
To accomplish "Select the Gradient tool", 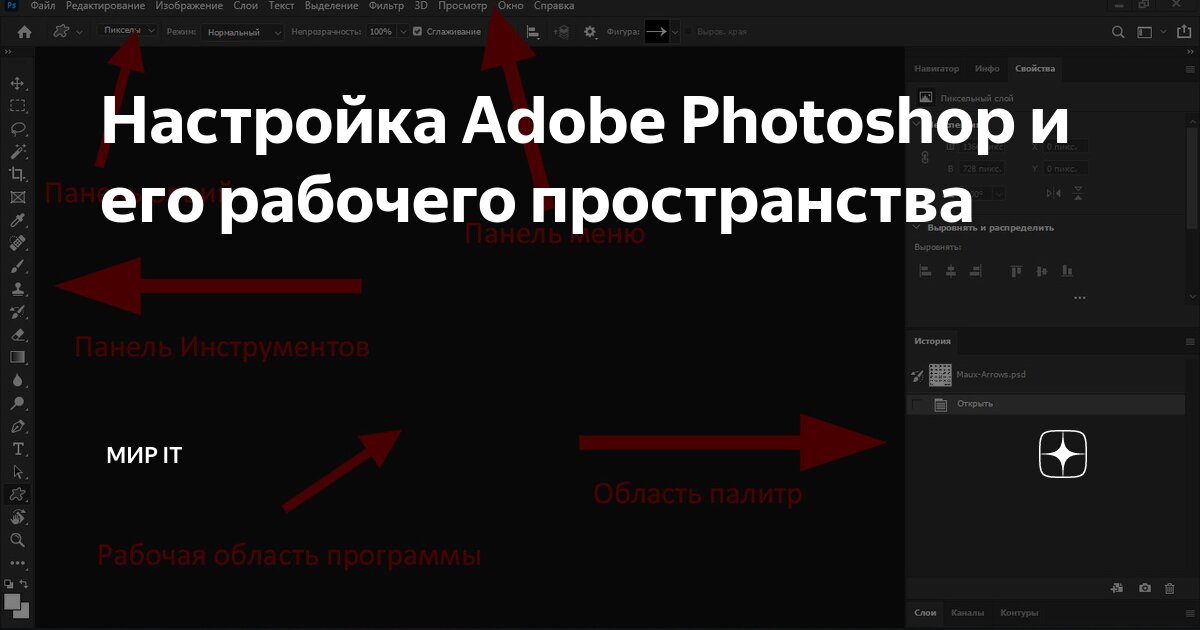I will pyautogui.click(x=17, y=357).
